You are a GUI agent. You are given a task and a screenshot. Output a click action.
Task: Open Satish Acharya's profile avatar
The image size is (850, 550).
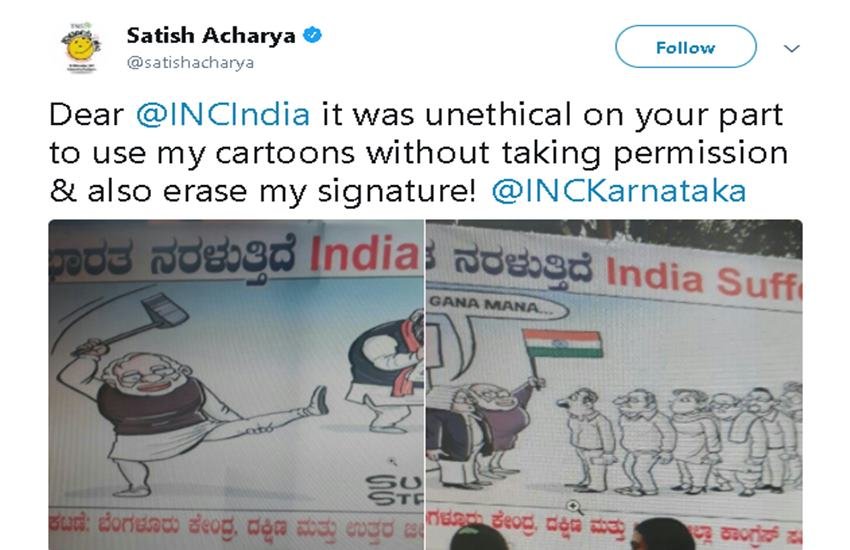click(x=81, y=48)
